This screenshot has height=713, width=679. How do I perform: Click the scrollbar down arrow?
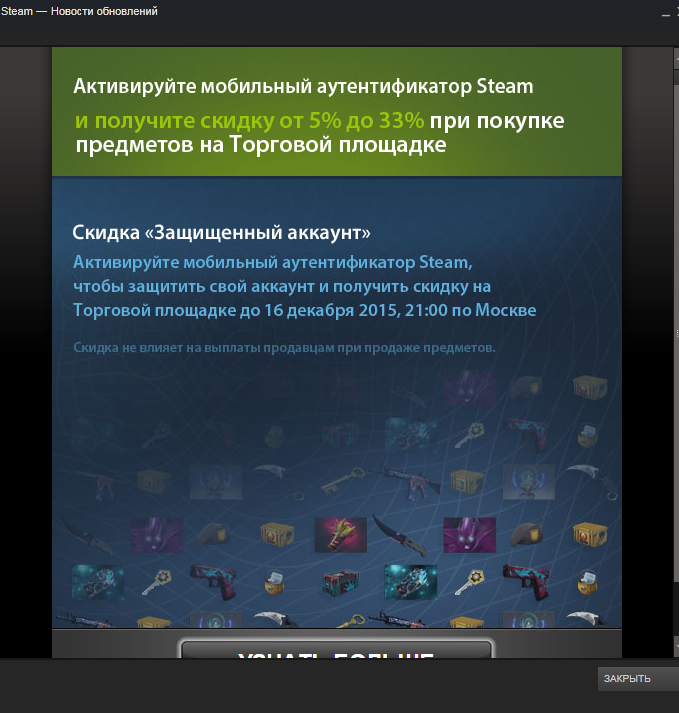[676, 647]
